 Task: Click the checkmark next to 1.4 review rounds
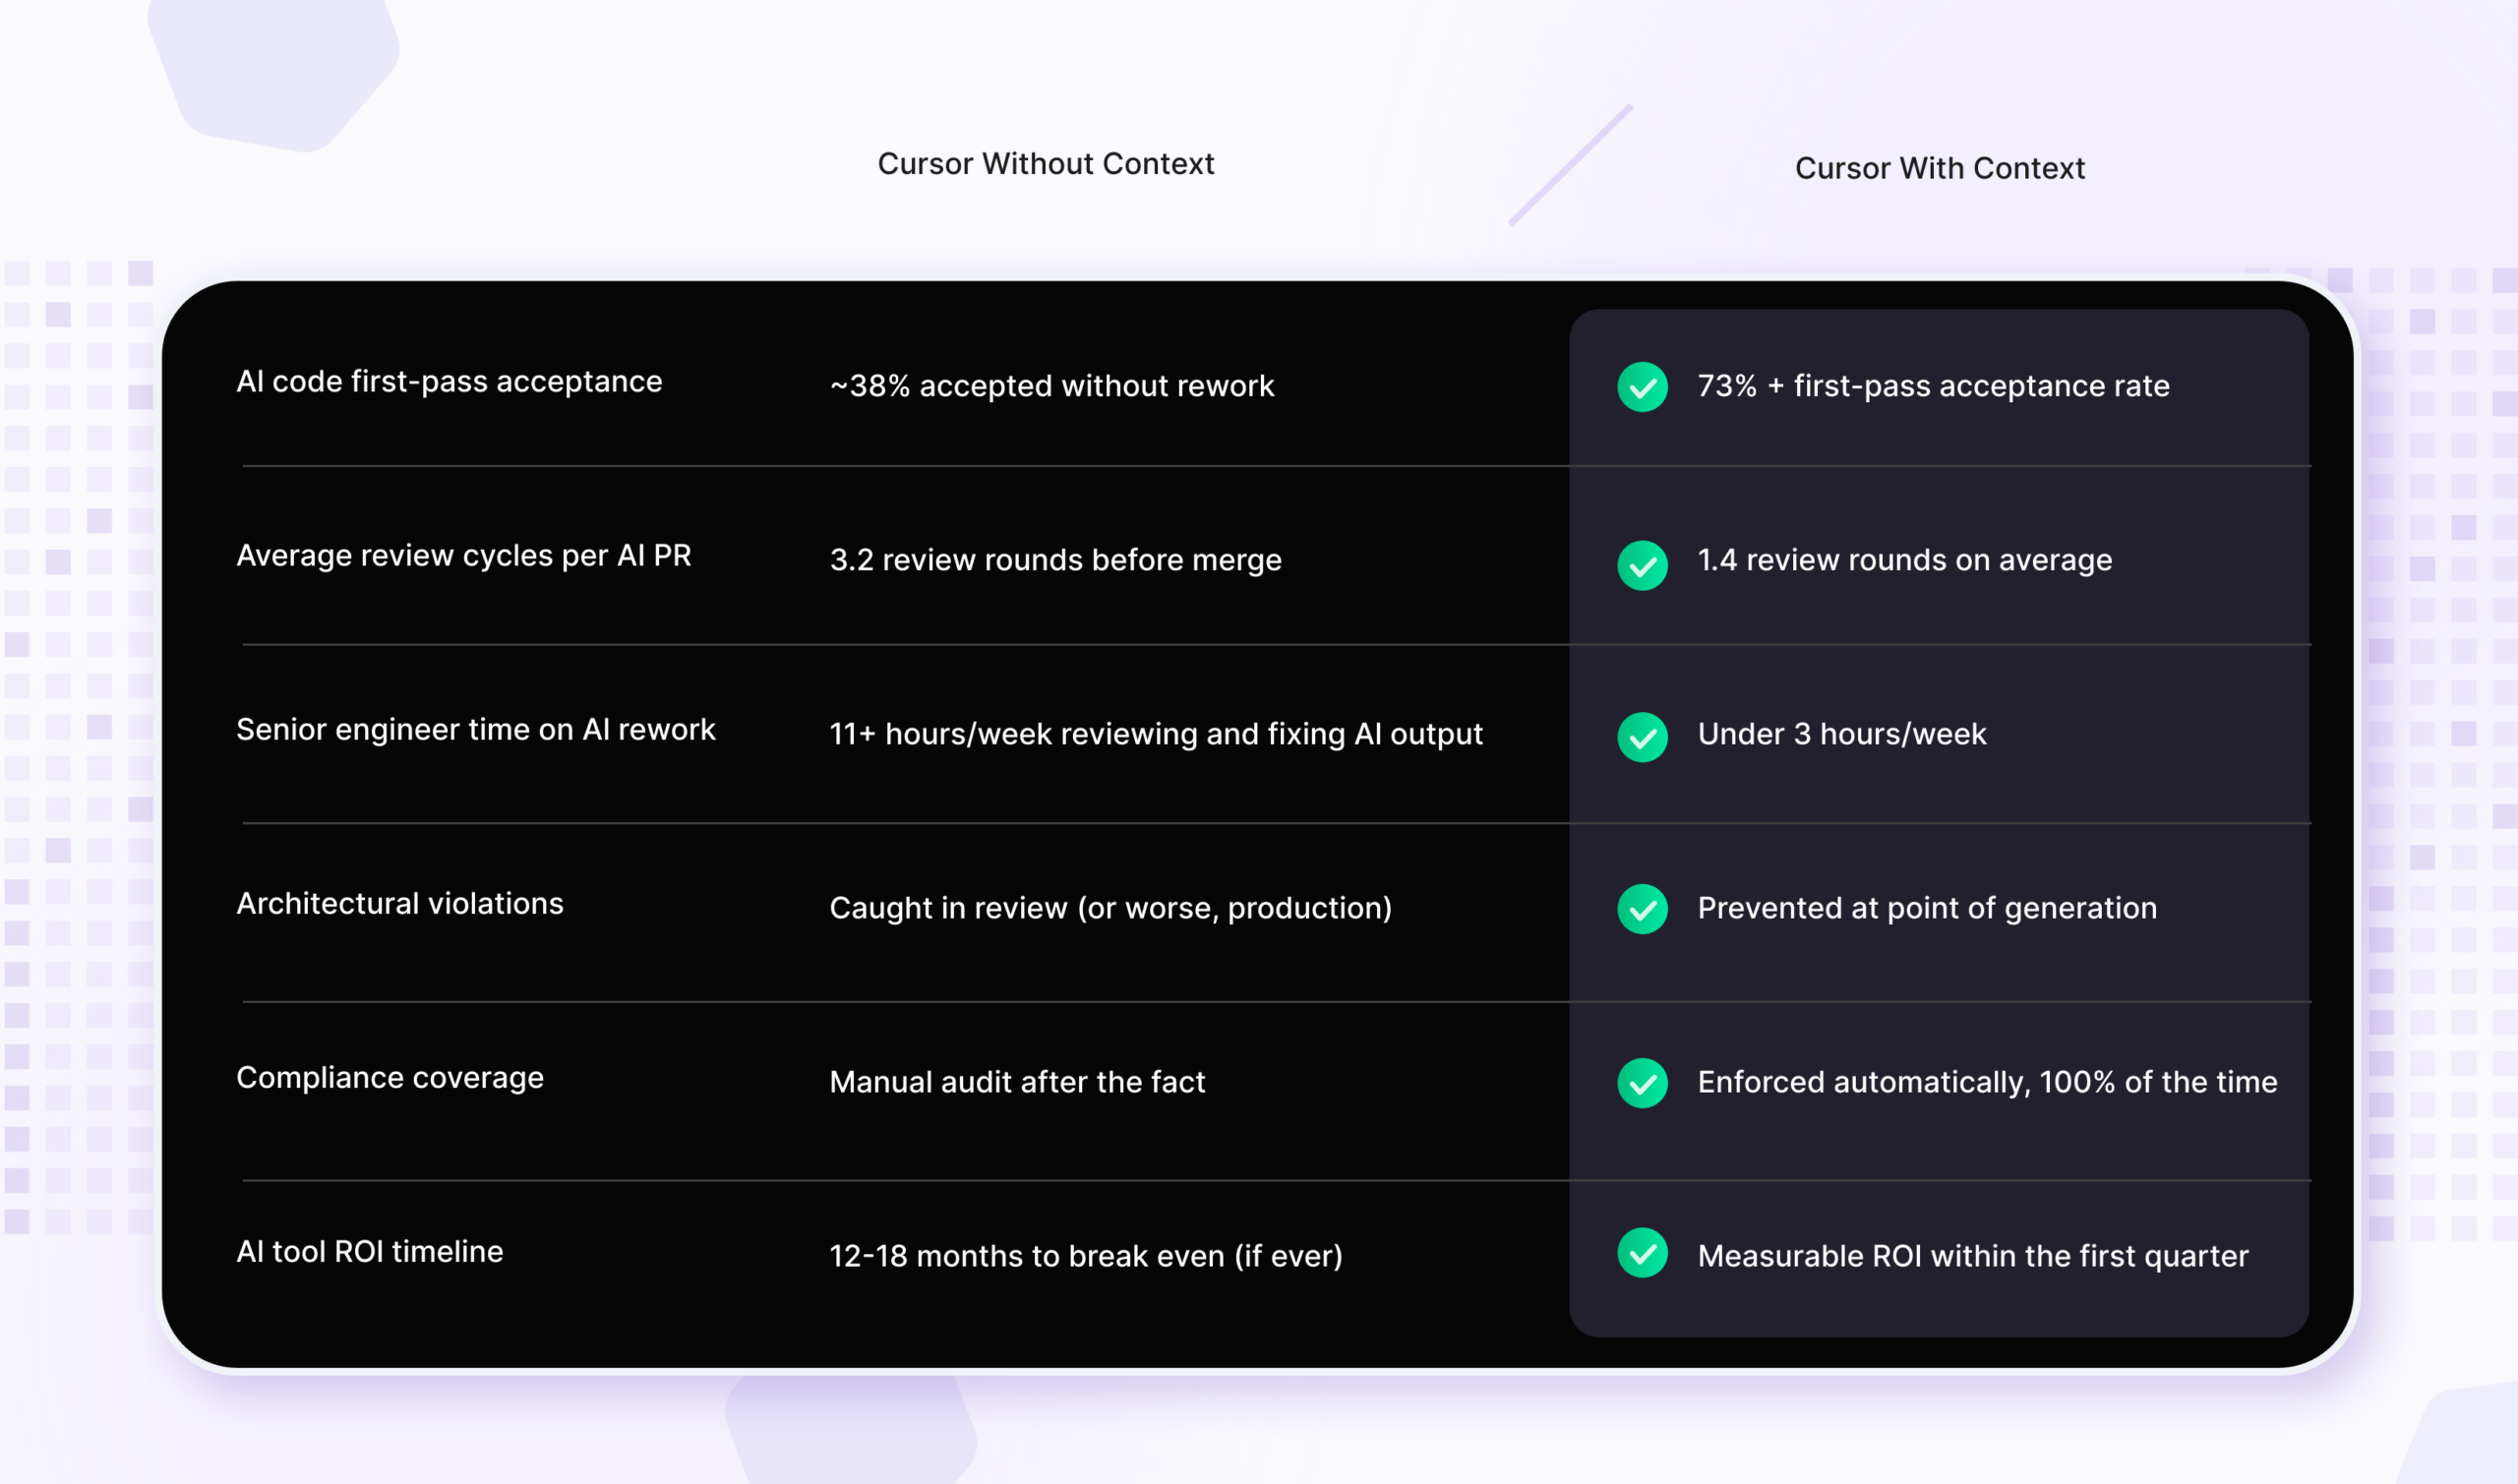pyautogui.click(x=1642, y=565)
